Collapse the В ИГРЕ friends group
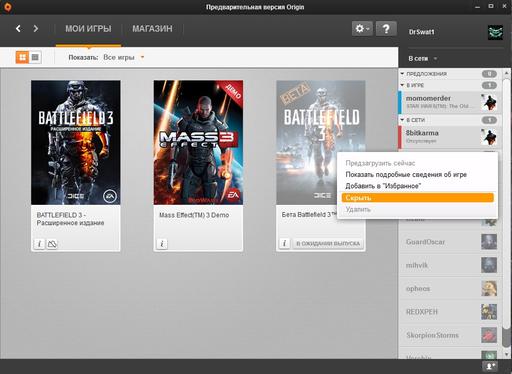 click(x=402, y=85)
